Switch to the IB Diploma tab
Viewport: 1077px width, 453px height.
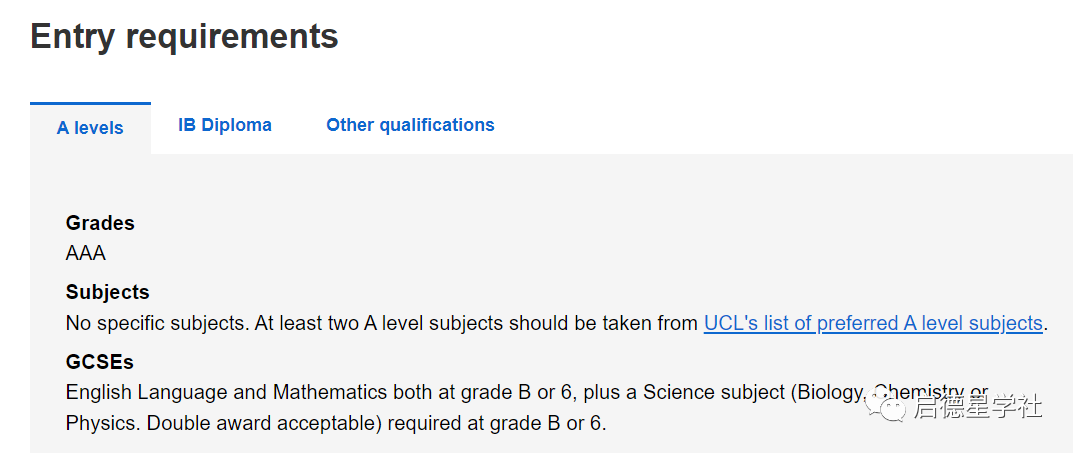225,125
